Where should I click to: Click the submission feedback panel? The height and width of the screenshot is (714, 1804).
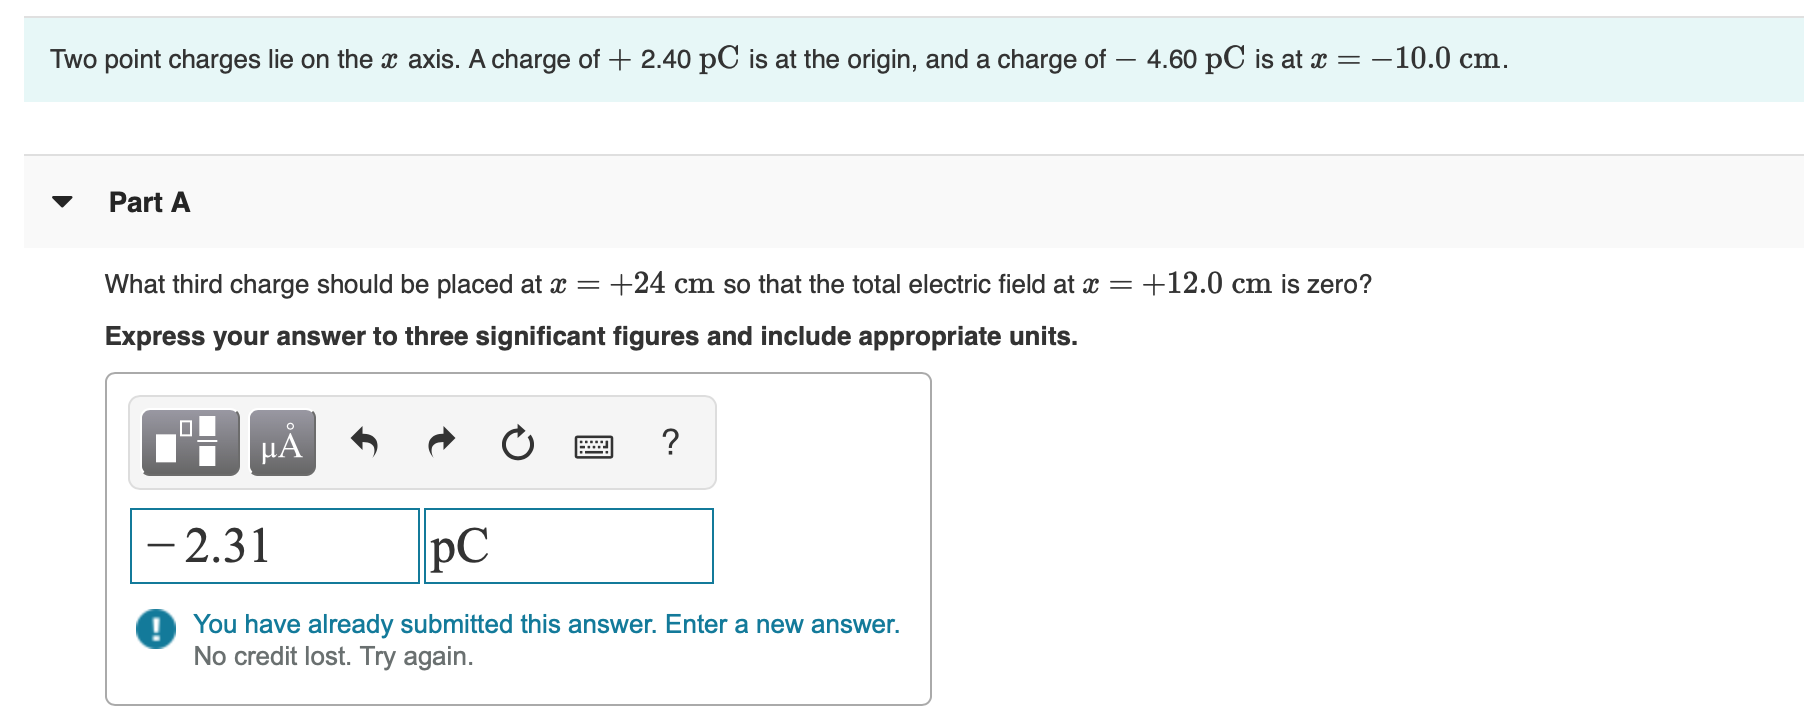pyautogui.click(x=520, y=640)
